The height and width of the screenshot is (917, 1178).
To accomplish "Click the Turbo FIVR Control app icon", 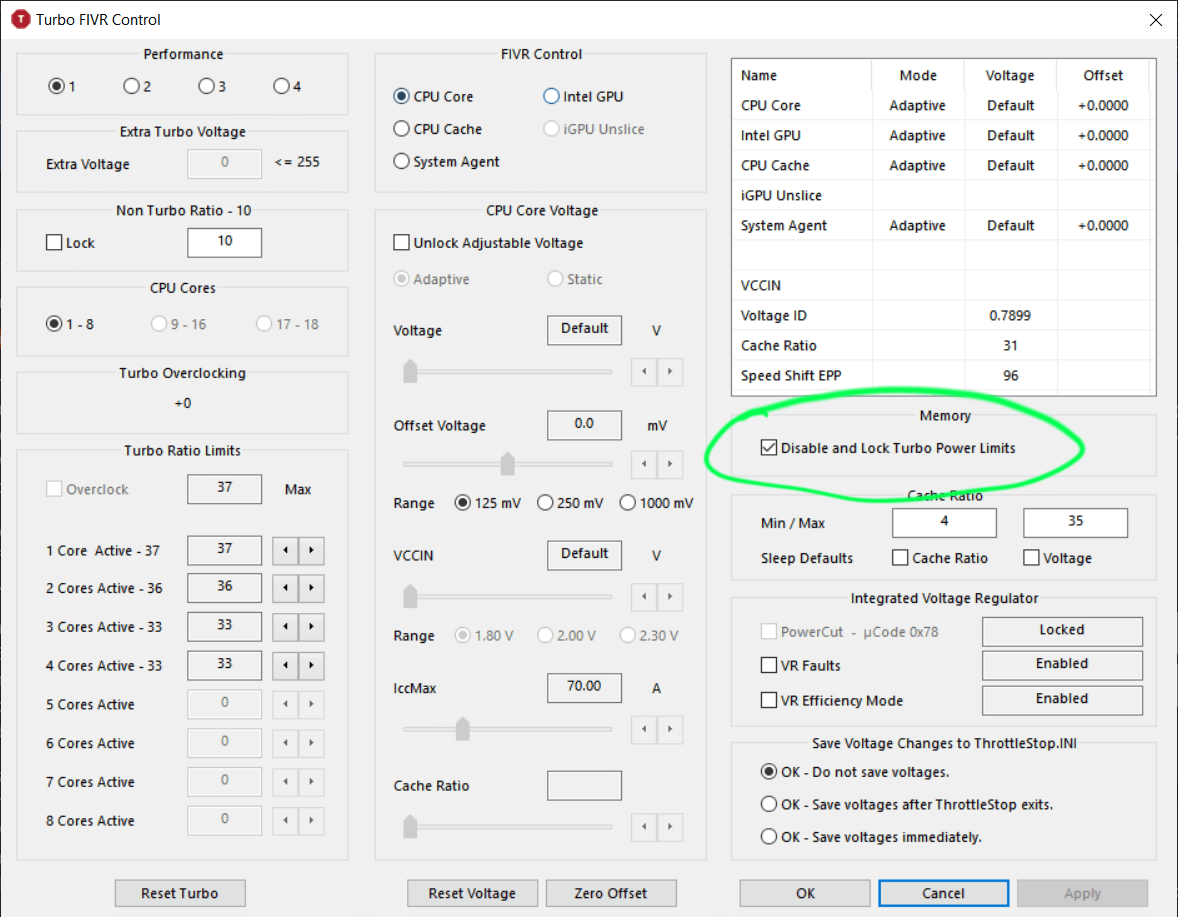I will click(x=20, y=20).
